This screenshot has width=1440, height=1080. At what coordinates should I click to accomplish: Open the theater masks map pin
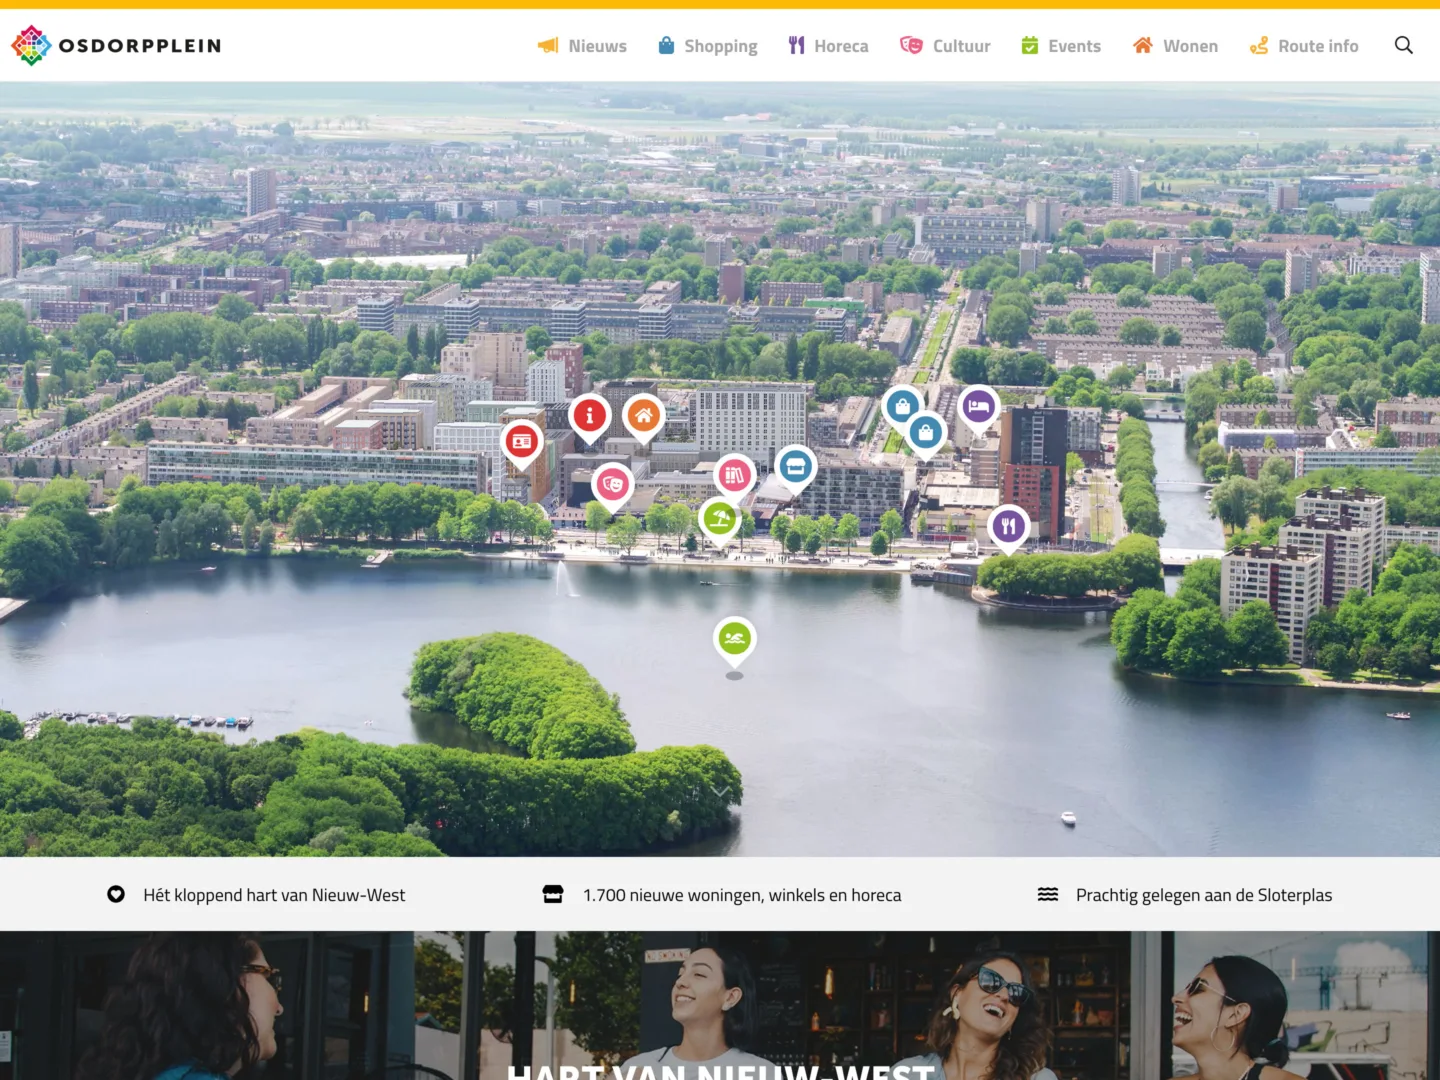tap(613, 483)
